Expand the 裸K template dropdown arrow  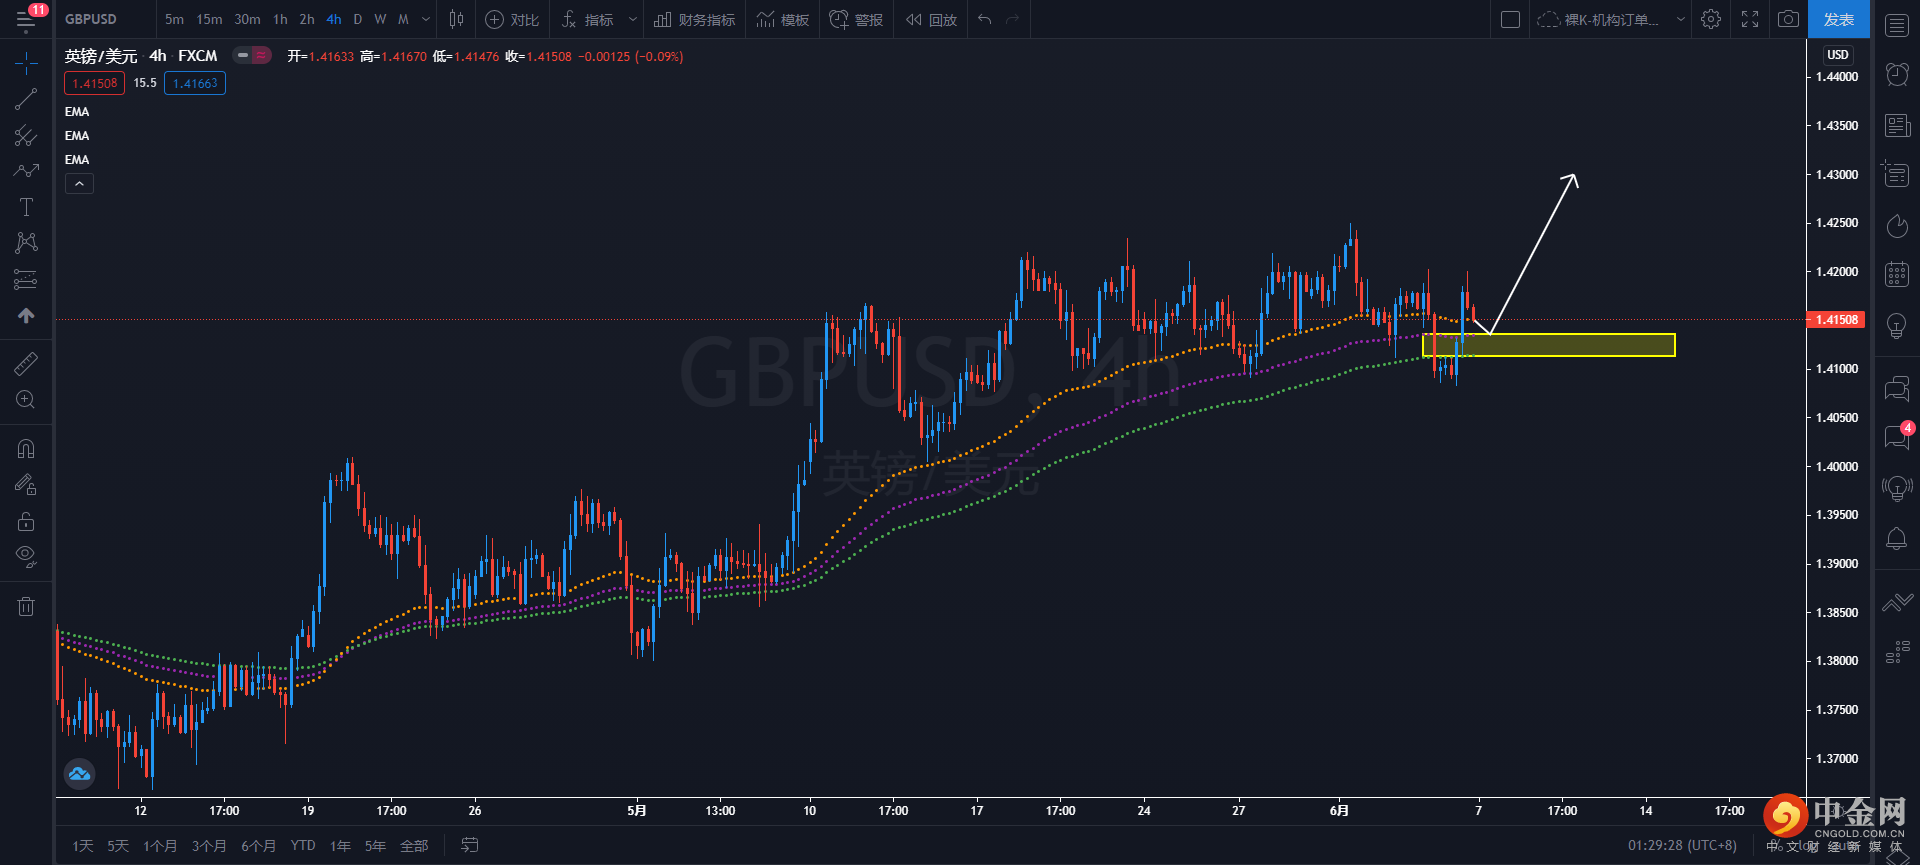(1680, 19)
